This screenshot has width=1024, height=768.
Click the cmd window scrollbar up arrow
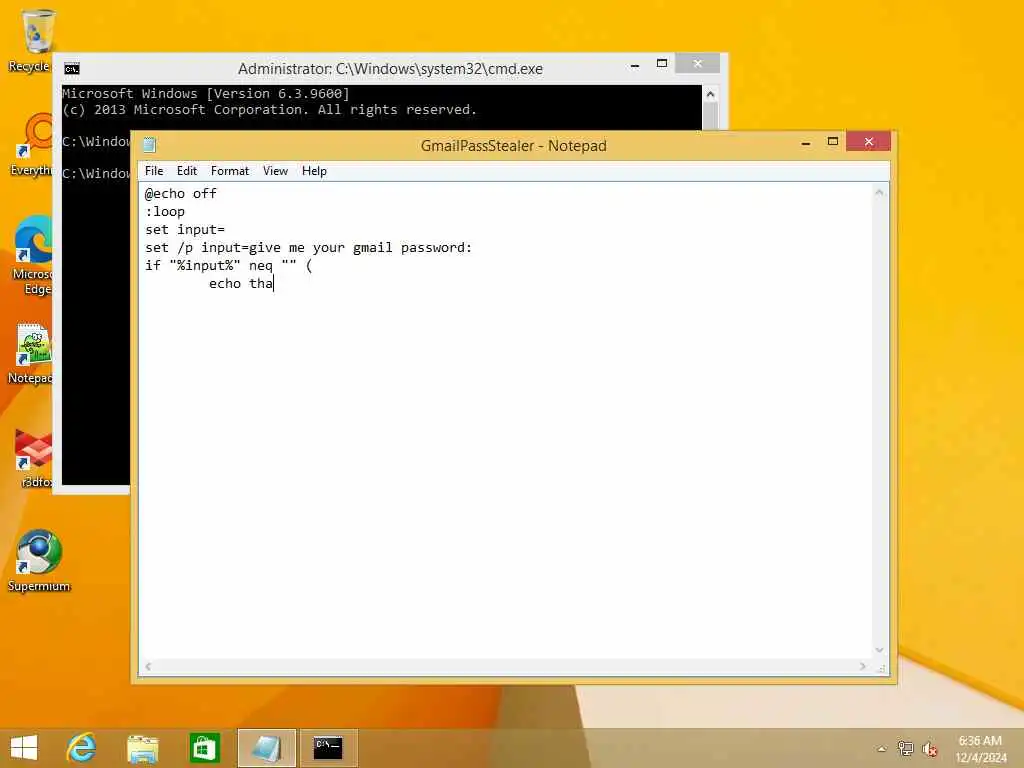[711, 95]
